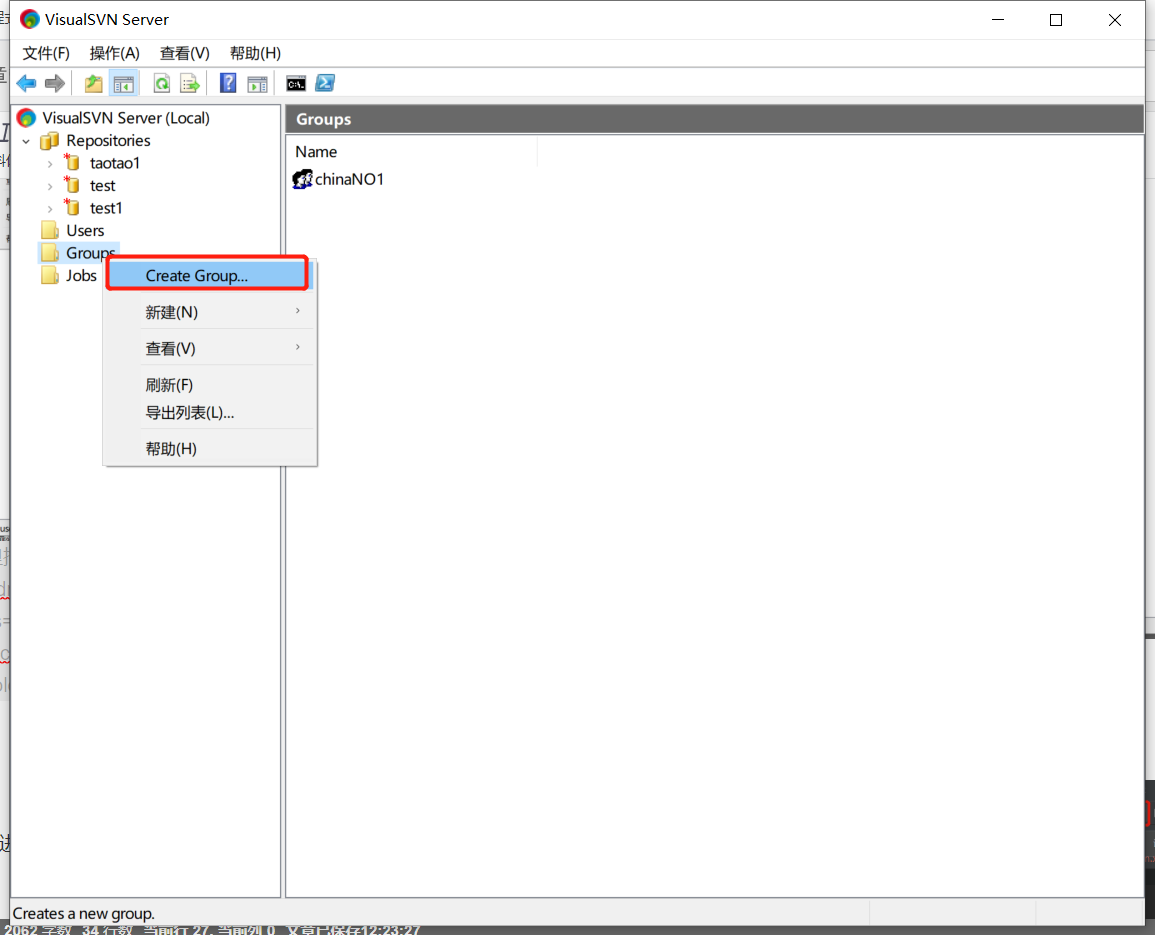Open the 新建(N) submenu arrow
The image size is (1155, 935).
(x=298, y=311)
